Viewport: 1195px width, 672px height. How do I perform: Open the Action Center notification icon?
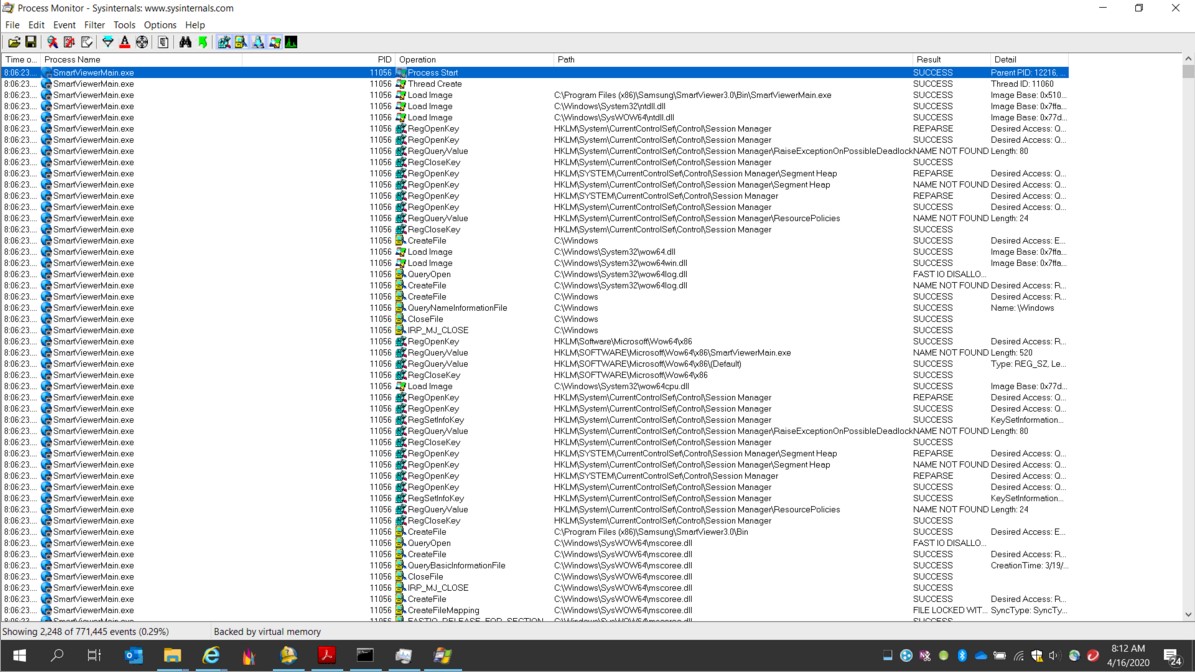click(x=1174, y=655)
